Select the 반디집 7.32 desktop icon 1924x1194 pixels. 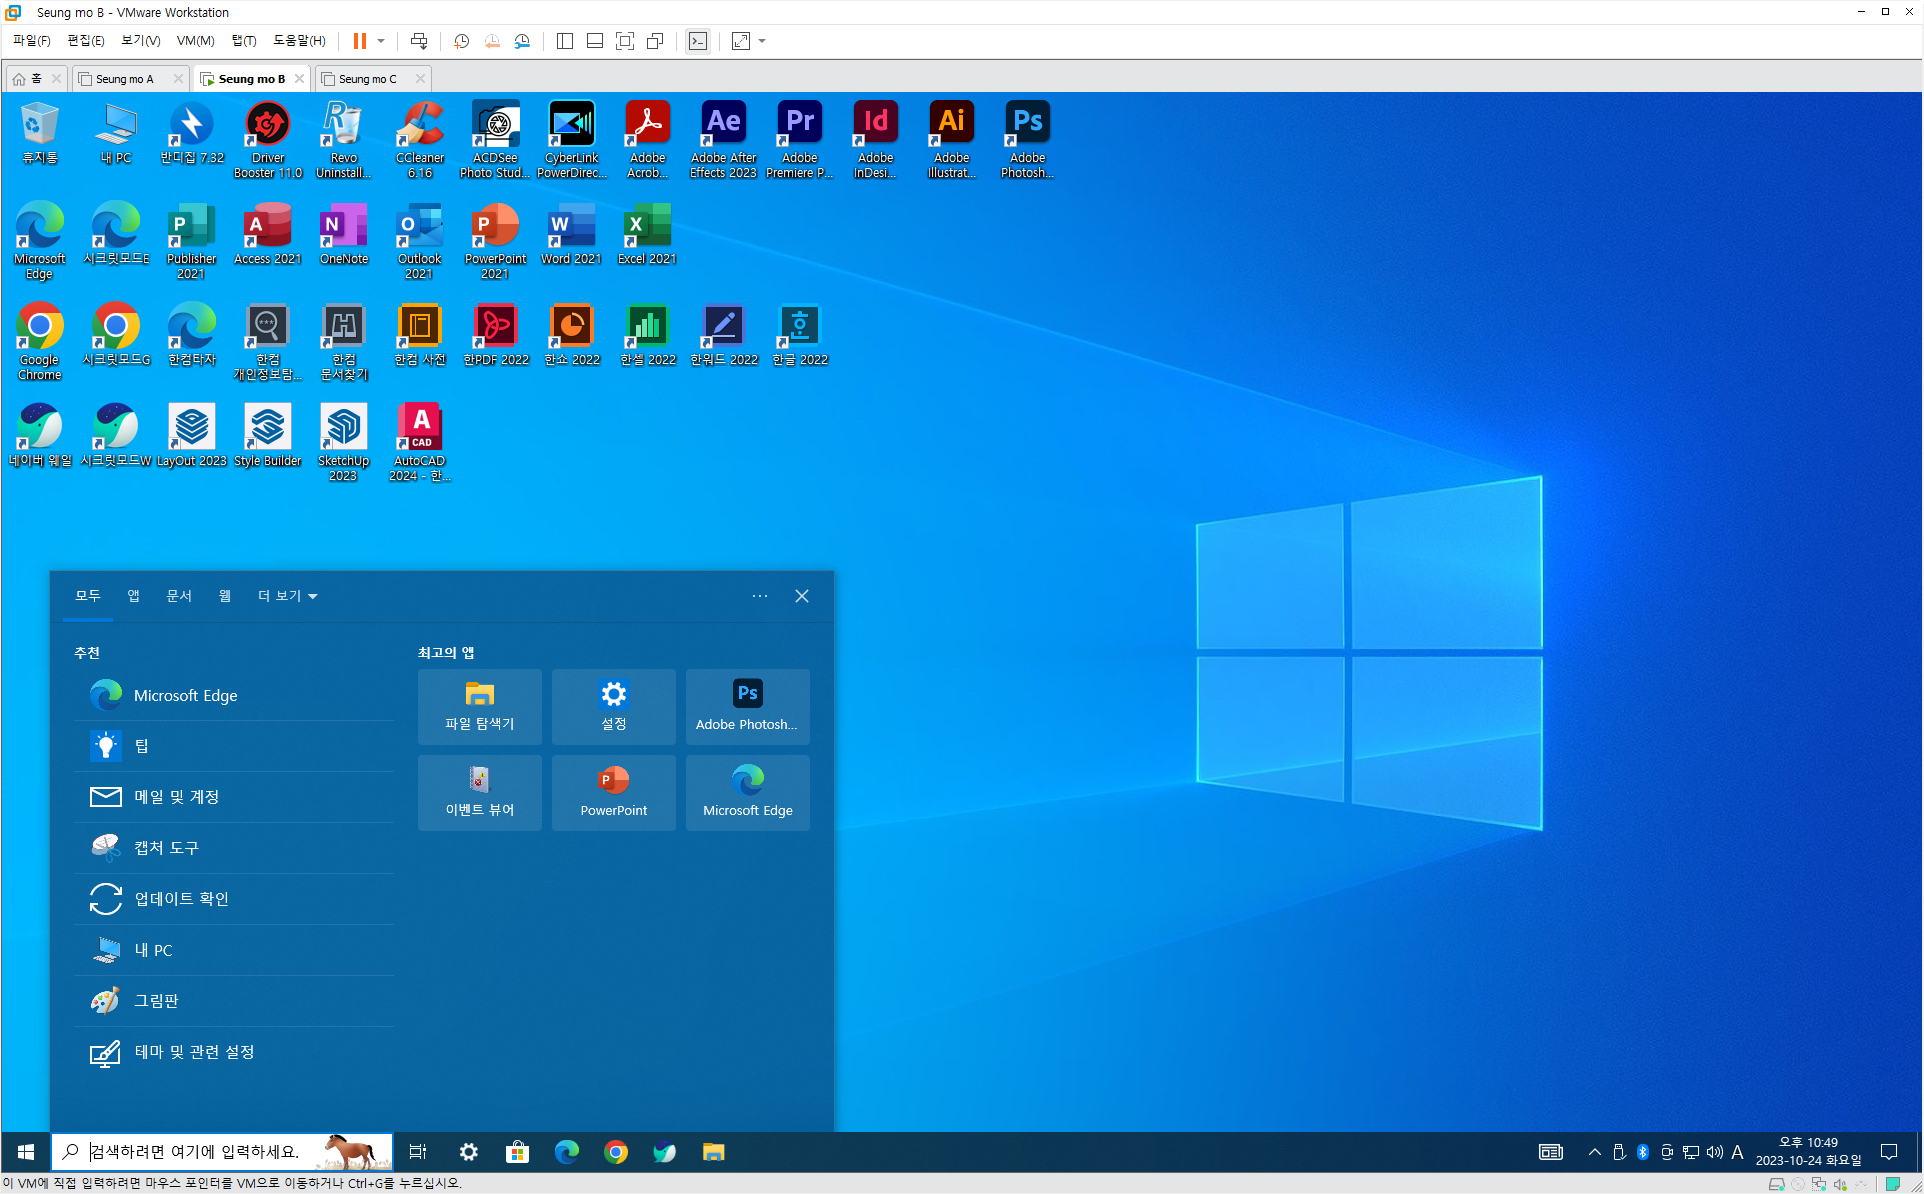coord(191,132)
